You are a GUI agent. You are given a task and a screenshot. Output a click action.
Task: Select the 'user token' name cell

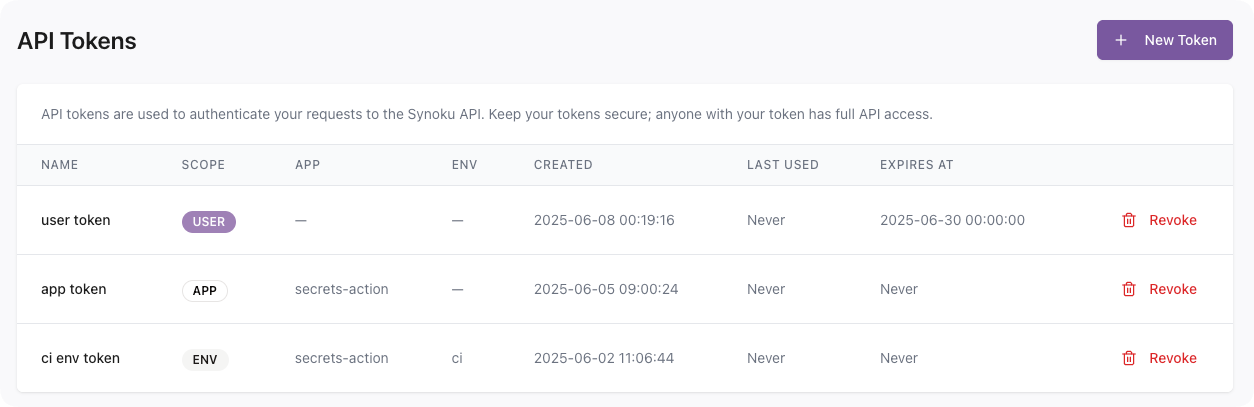[x=76, y=220]
